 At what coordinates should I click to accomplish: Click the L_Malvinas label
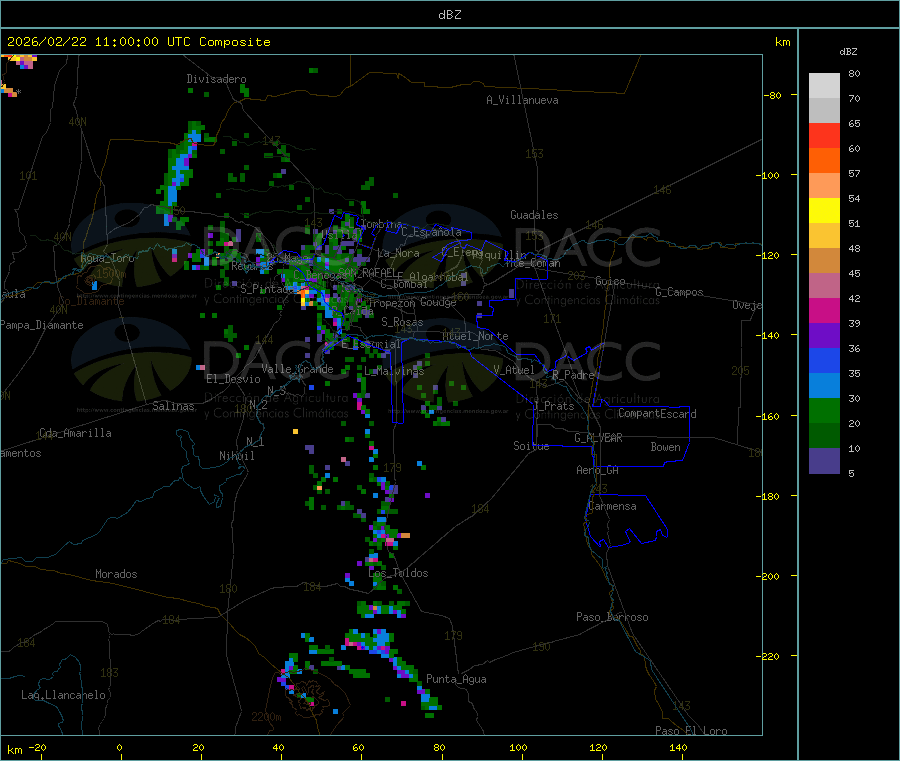tap(394, 371)
